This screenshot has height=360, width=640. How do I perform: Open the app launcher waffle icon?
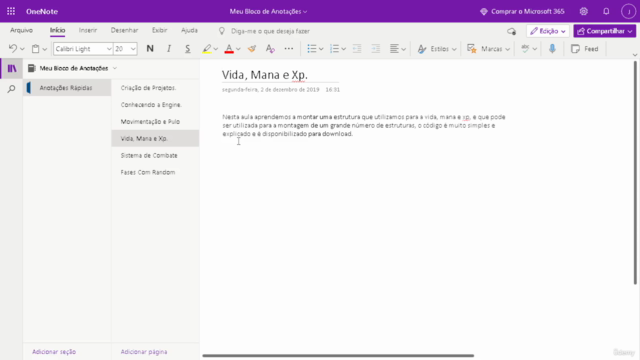pos(11,11)
